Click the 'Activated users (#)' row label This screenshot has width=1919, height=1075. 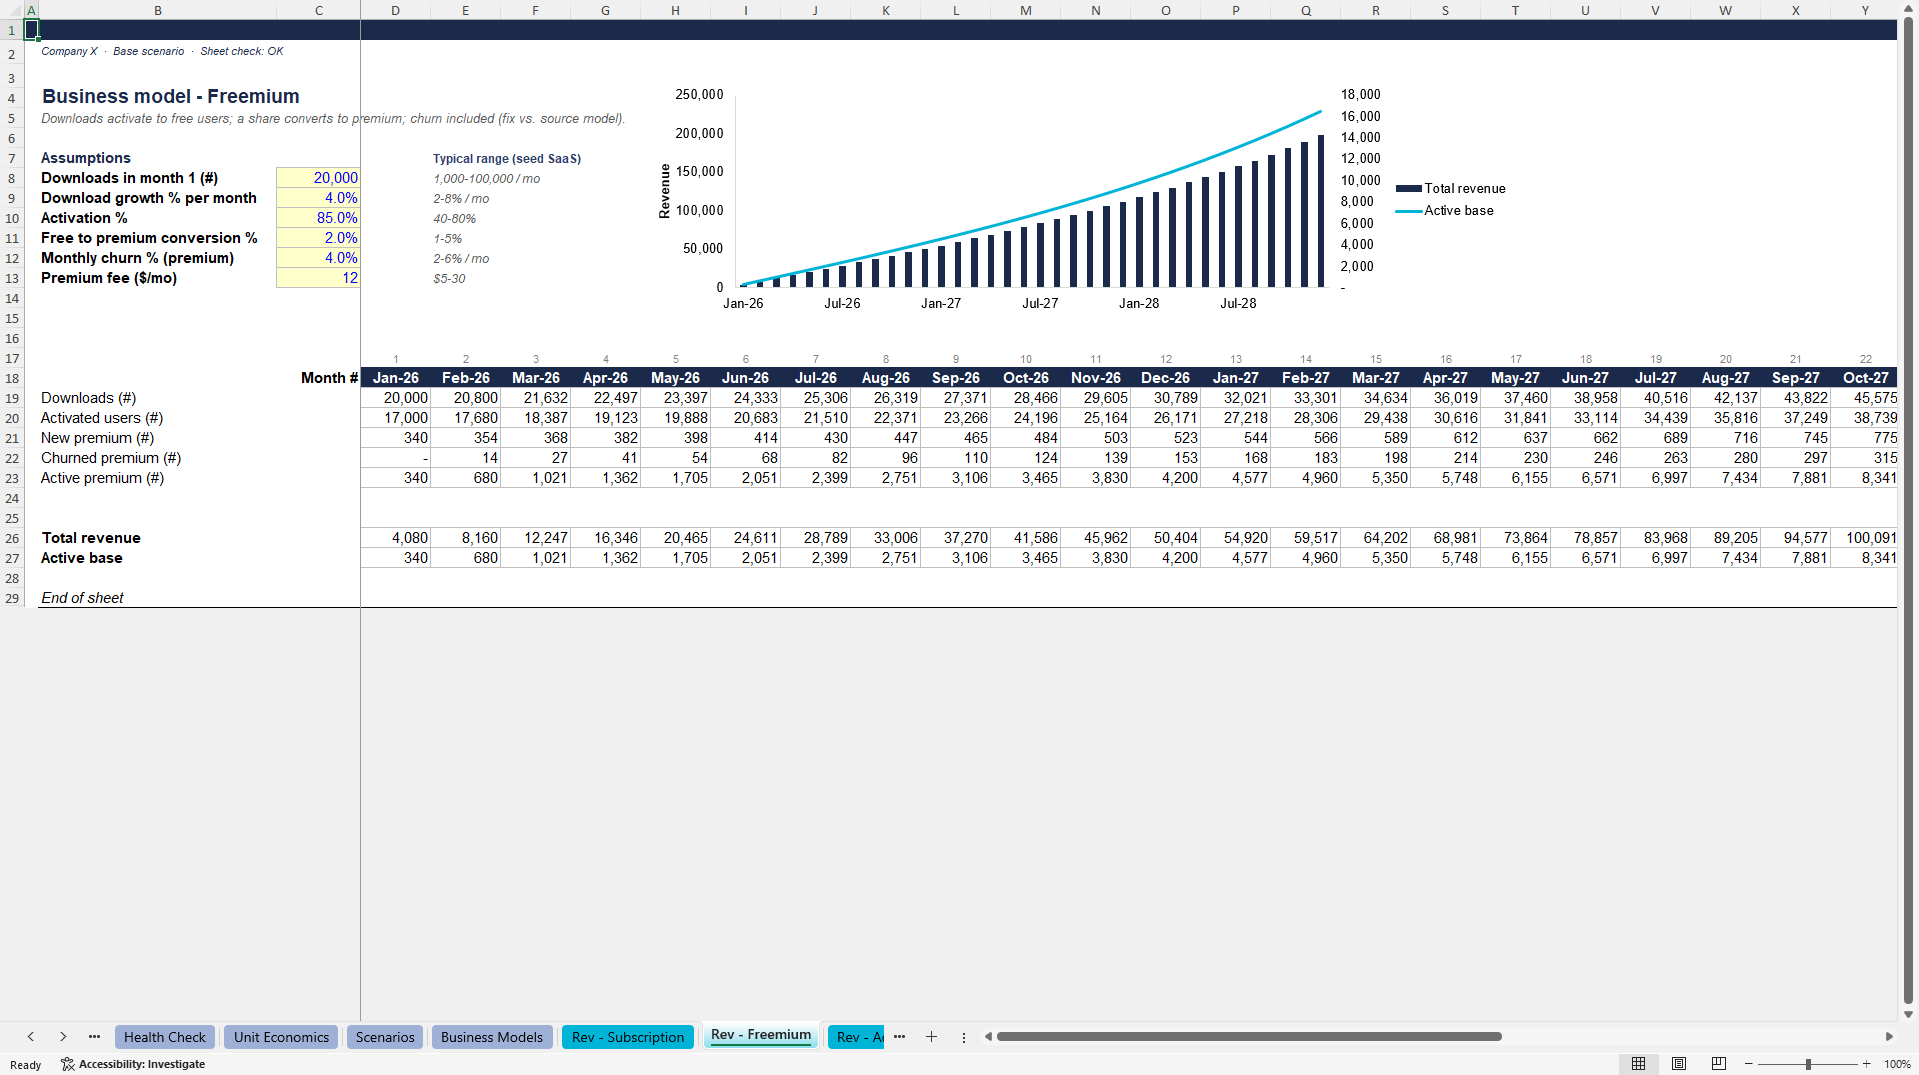101,418
